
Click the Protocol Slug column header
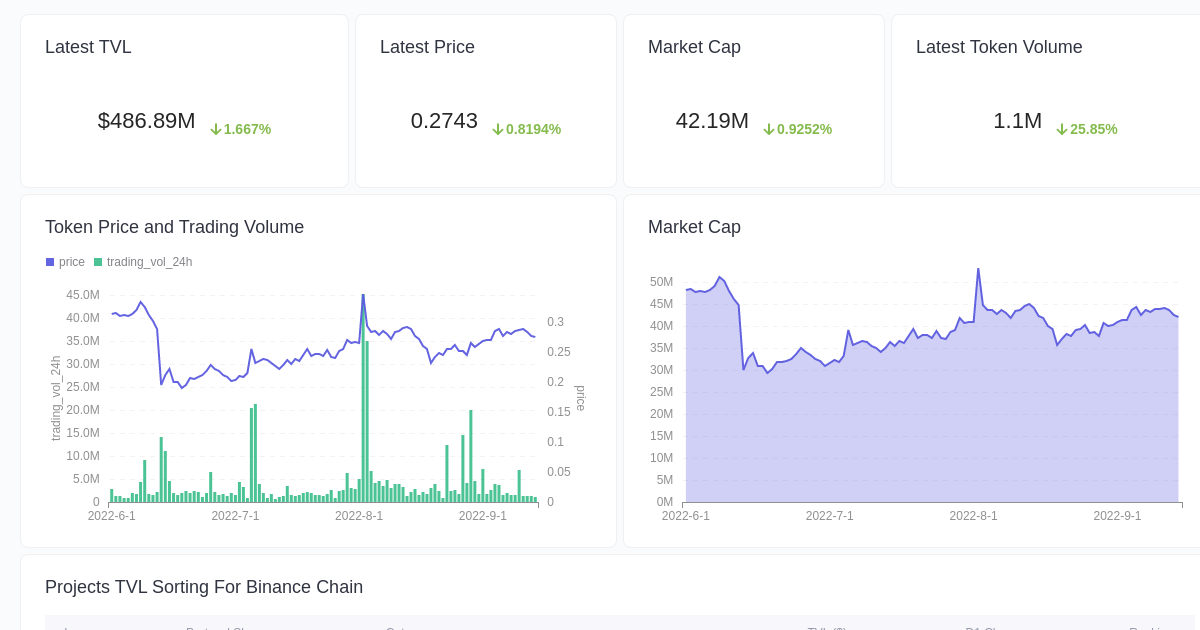pos(215,629)
